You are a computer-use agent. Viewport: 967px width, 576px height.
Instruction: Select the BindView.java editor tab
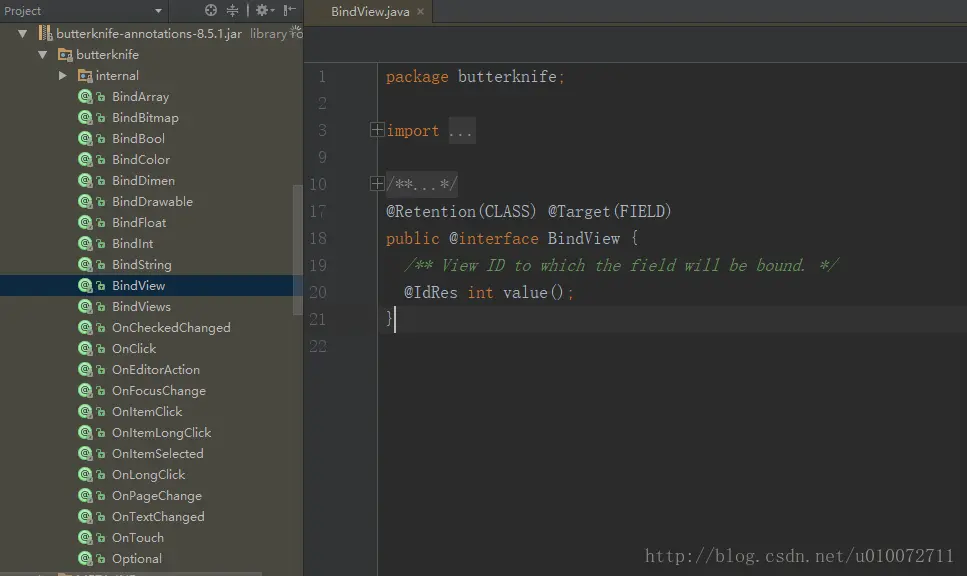[x=370, y=12]
